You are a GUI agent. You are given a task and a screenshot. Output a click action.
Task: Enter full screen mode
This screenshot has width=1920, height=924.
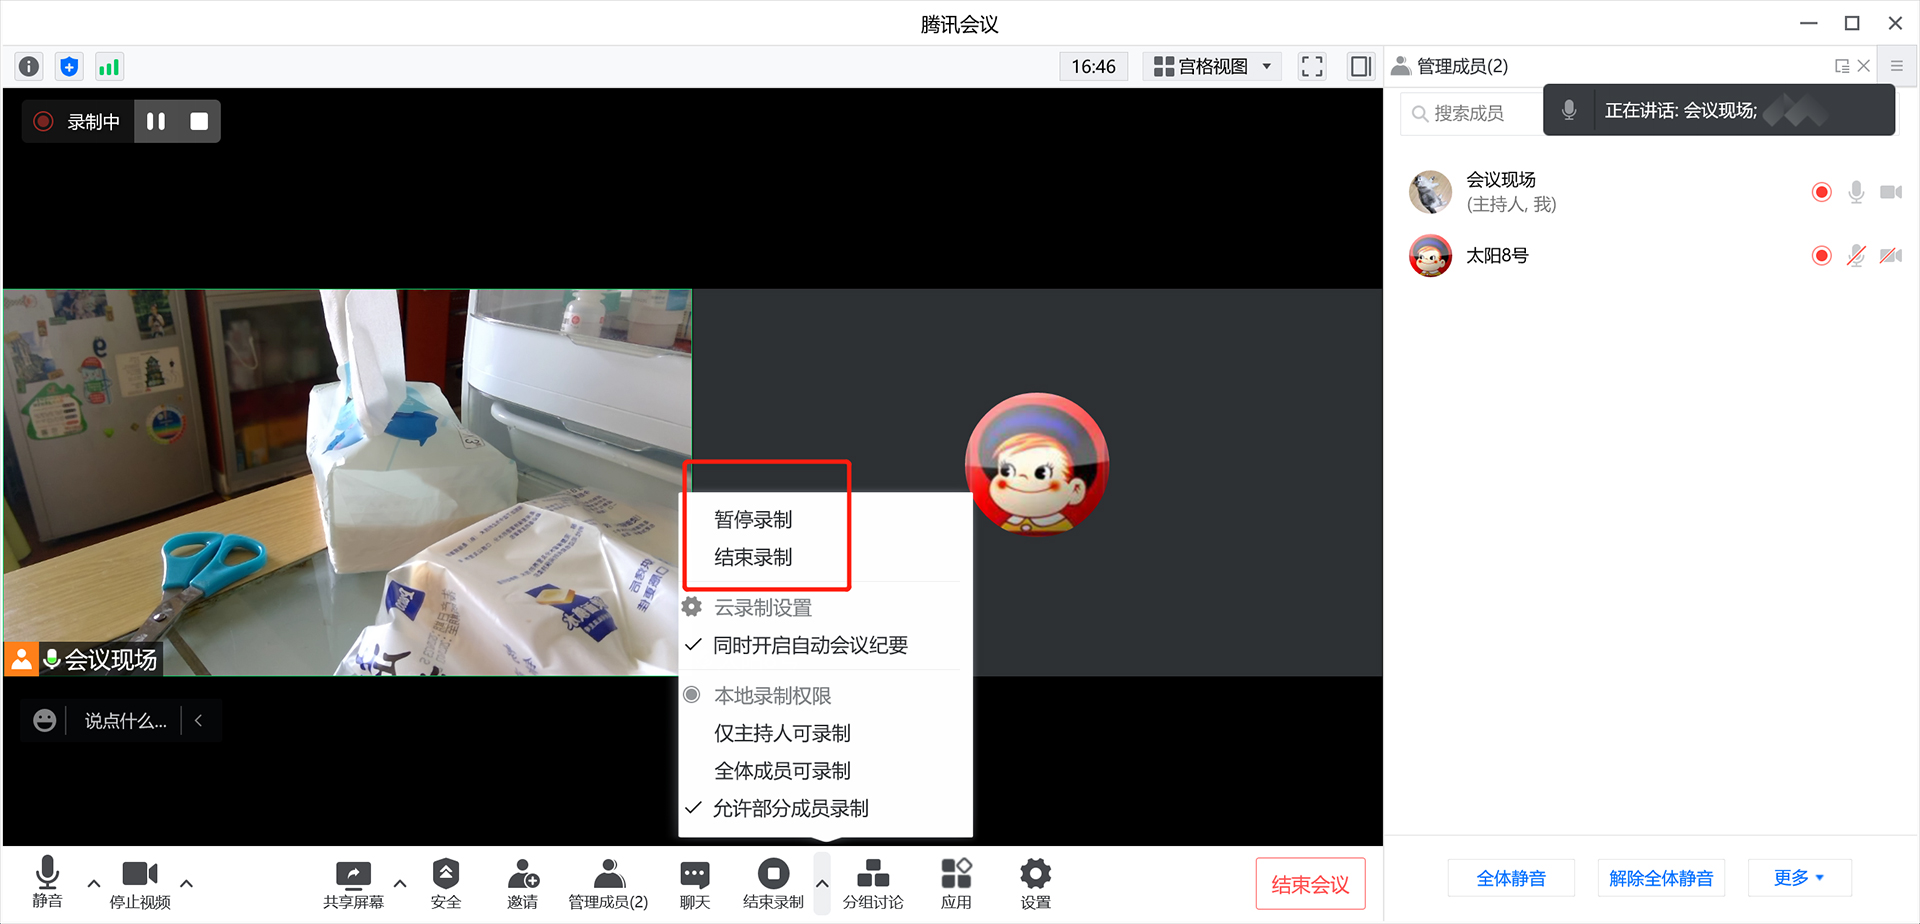tap(1311, 67)
